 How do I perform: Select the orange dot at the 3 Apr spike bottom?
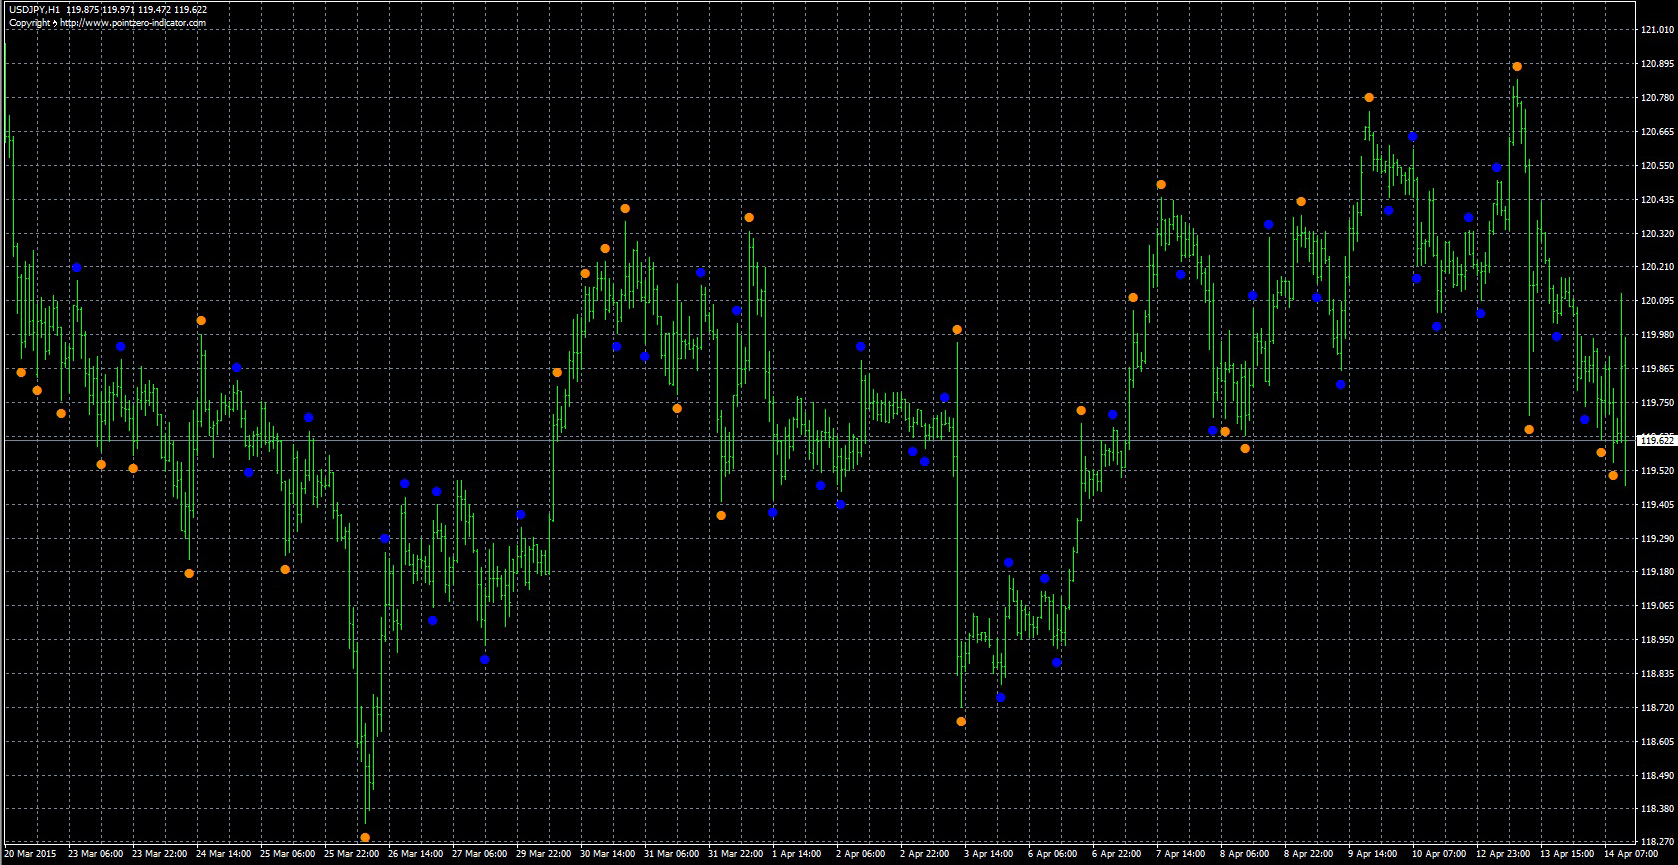click(961, 721)
